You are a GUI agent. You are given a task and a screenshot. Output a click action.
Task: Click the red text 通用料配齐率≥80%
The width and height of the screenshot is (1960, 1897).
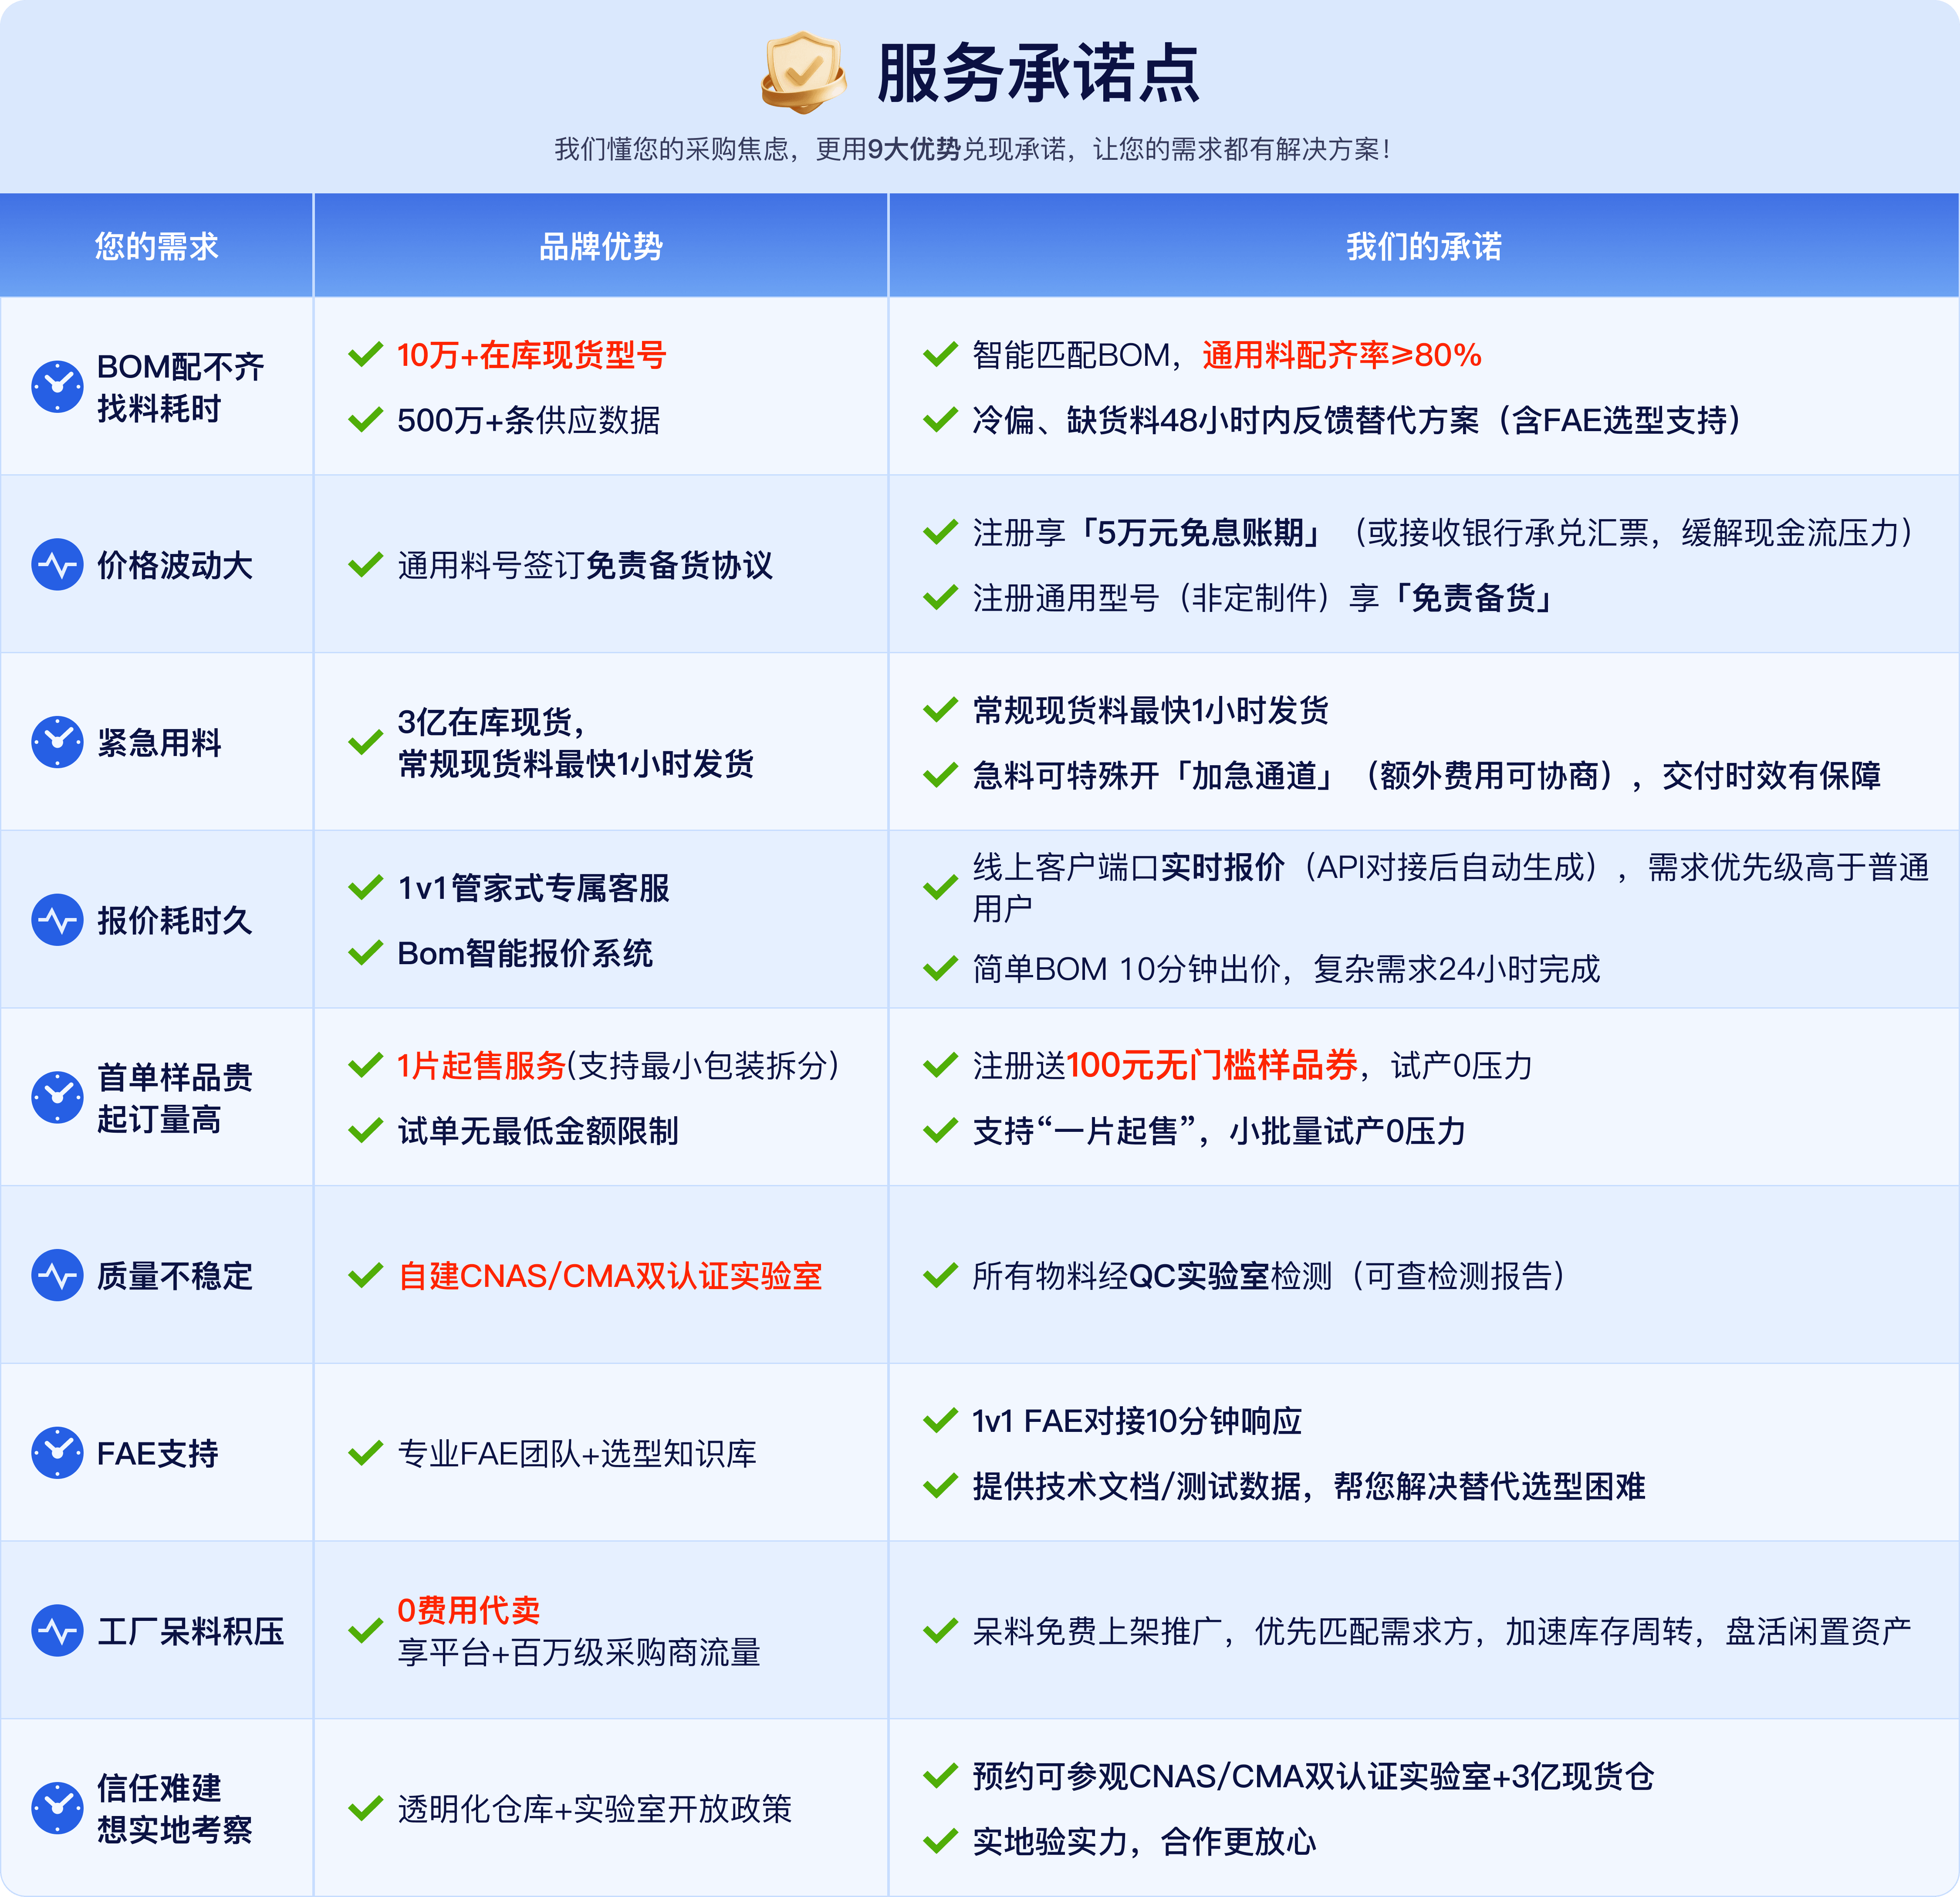1342,355
